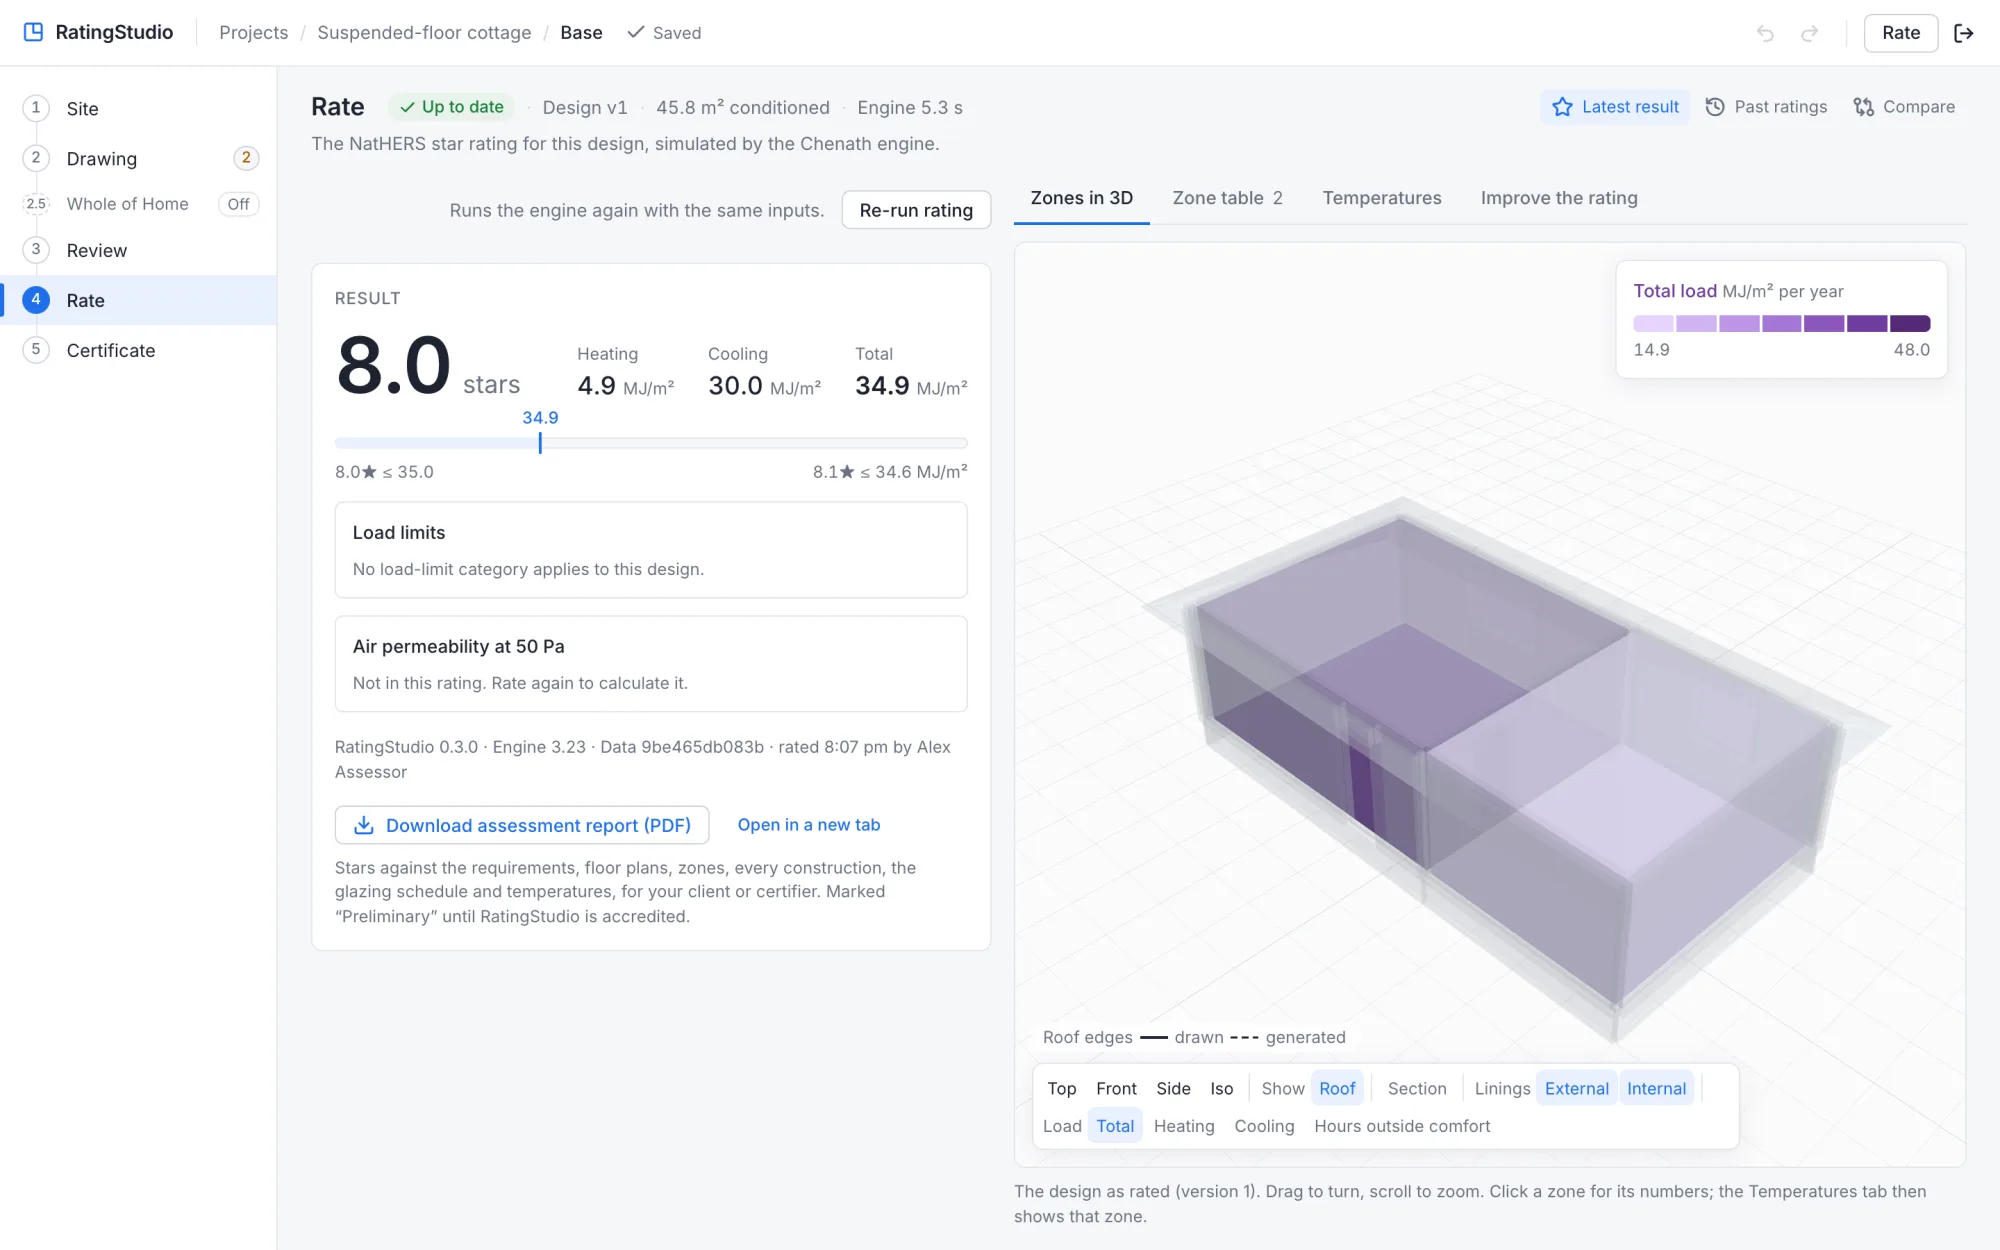Set view to Side
The height and width of the screenshot is (1250, 2000).
[x=1173, y=1088]
